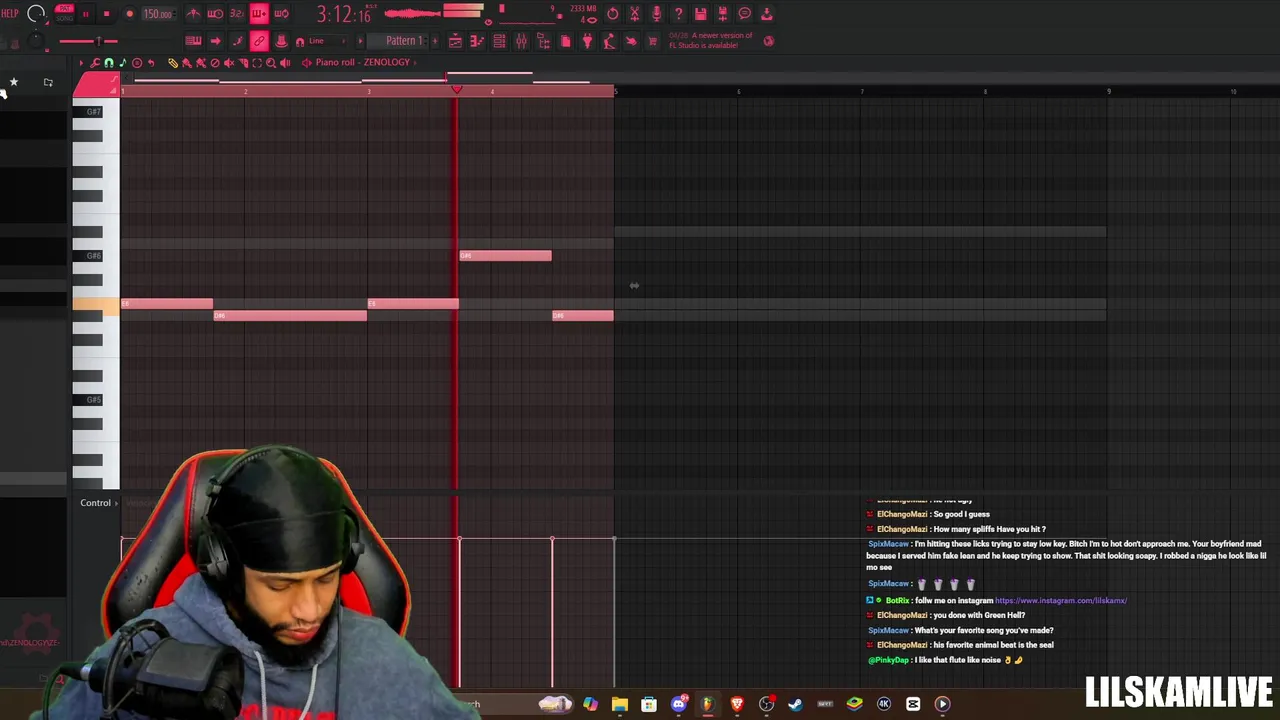Viewport: 1280px width, 720px height.
Task: Select the slice tool icon
Action: pyautogui.click(x=243, y=63)
